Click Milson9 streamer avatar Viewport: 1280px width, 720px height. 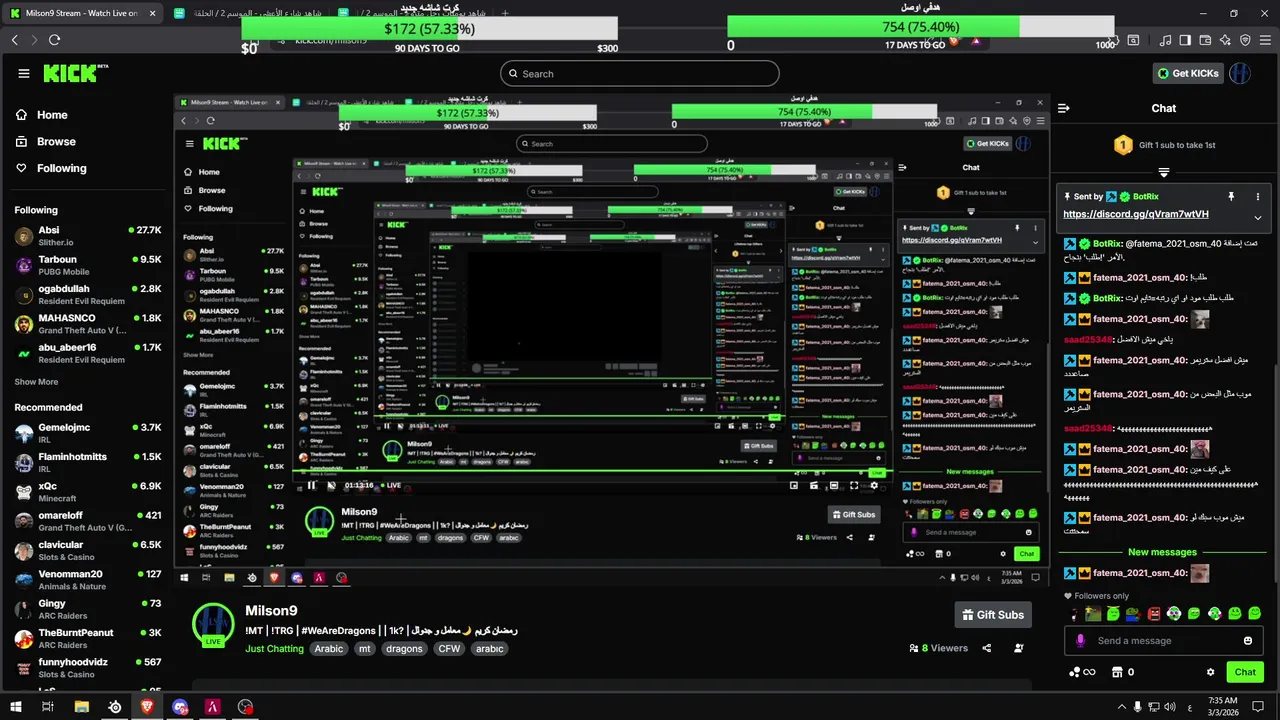point(213,624)
